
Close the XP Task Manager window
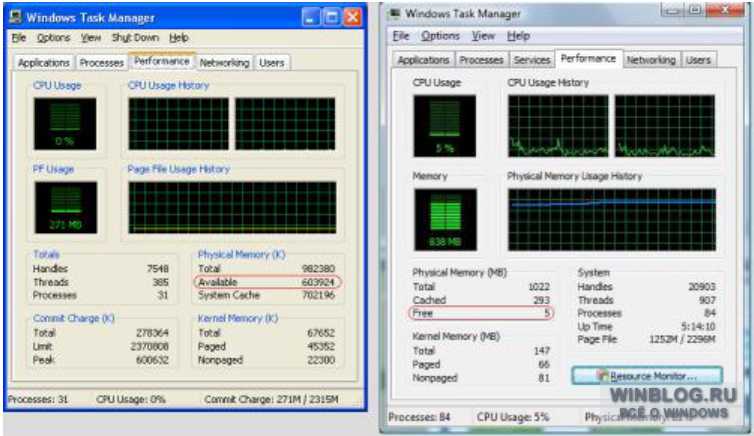coord(353,18)
